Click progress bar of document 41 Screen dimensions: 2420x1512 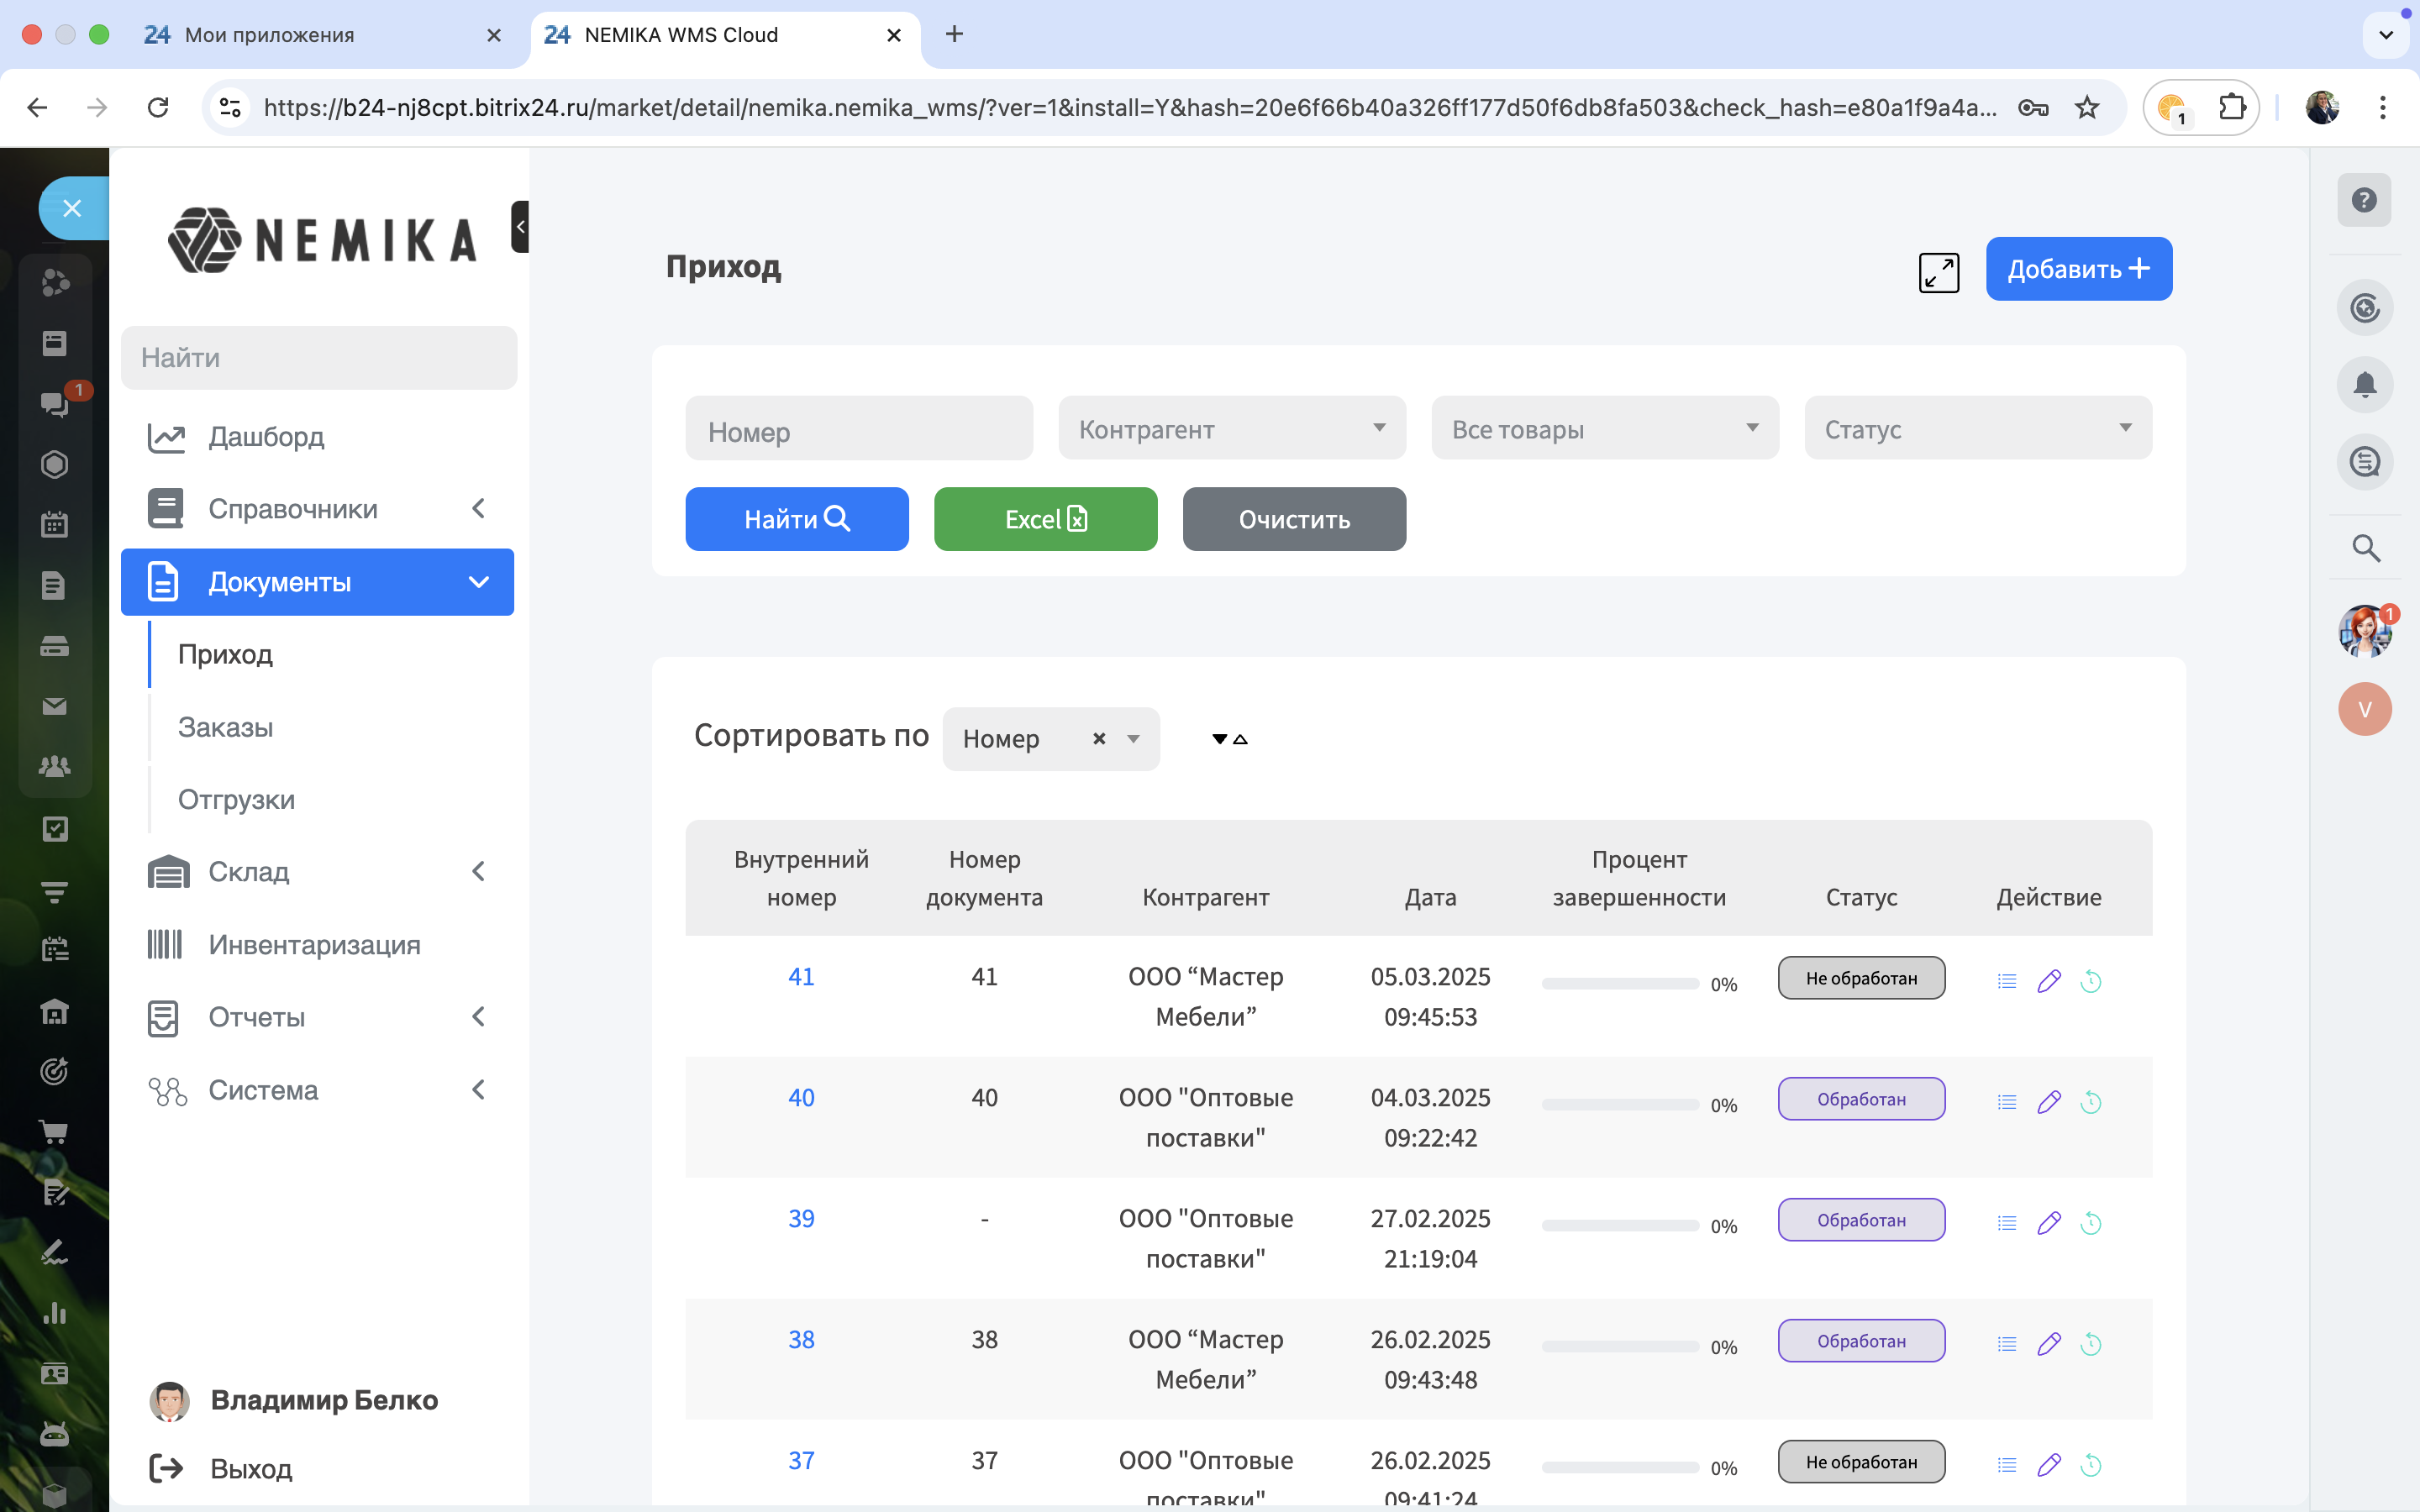pyautogui.click(x=1619, y=984)
